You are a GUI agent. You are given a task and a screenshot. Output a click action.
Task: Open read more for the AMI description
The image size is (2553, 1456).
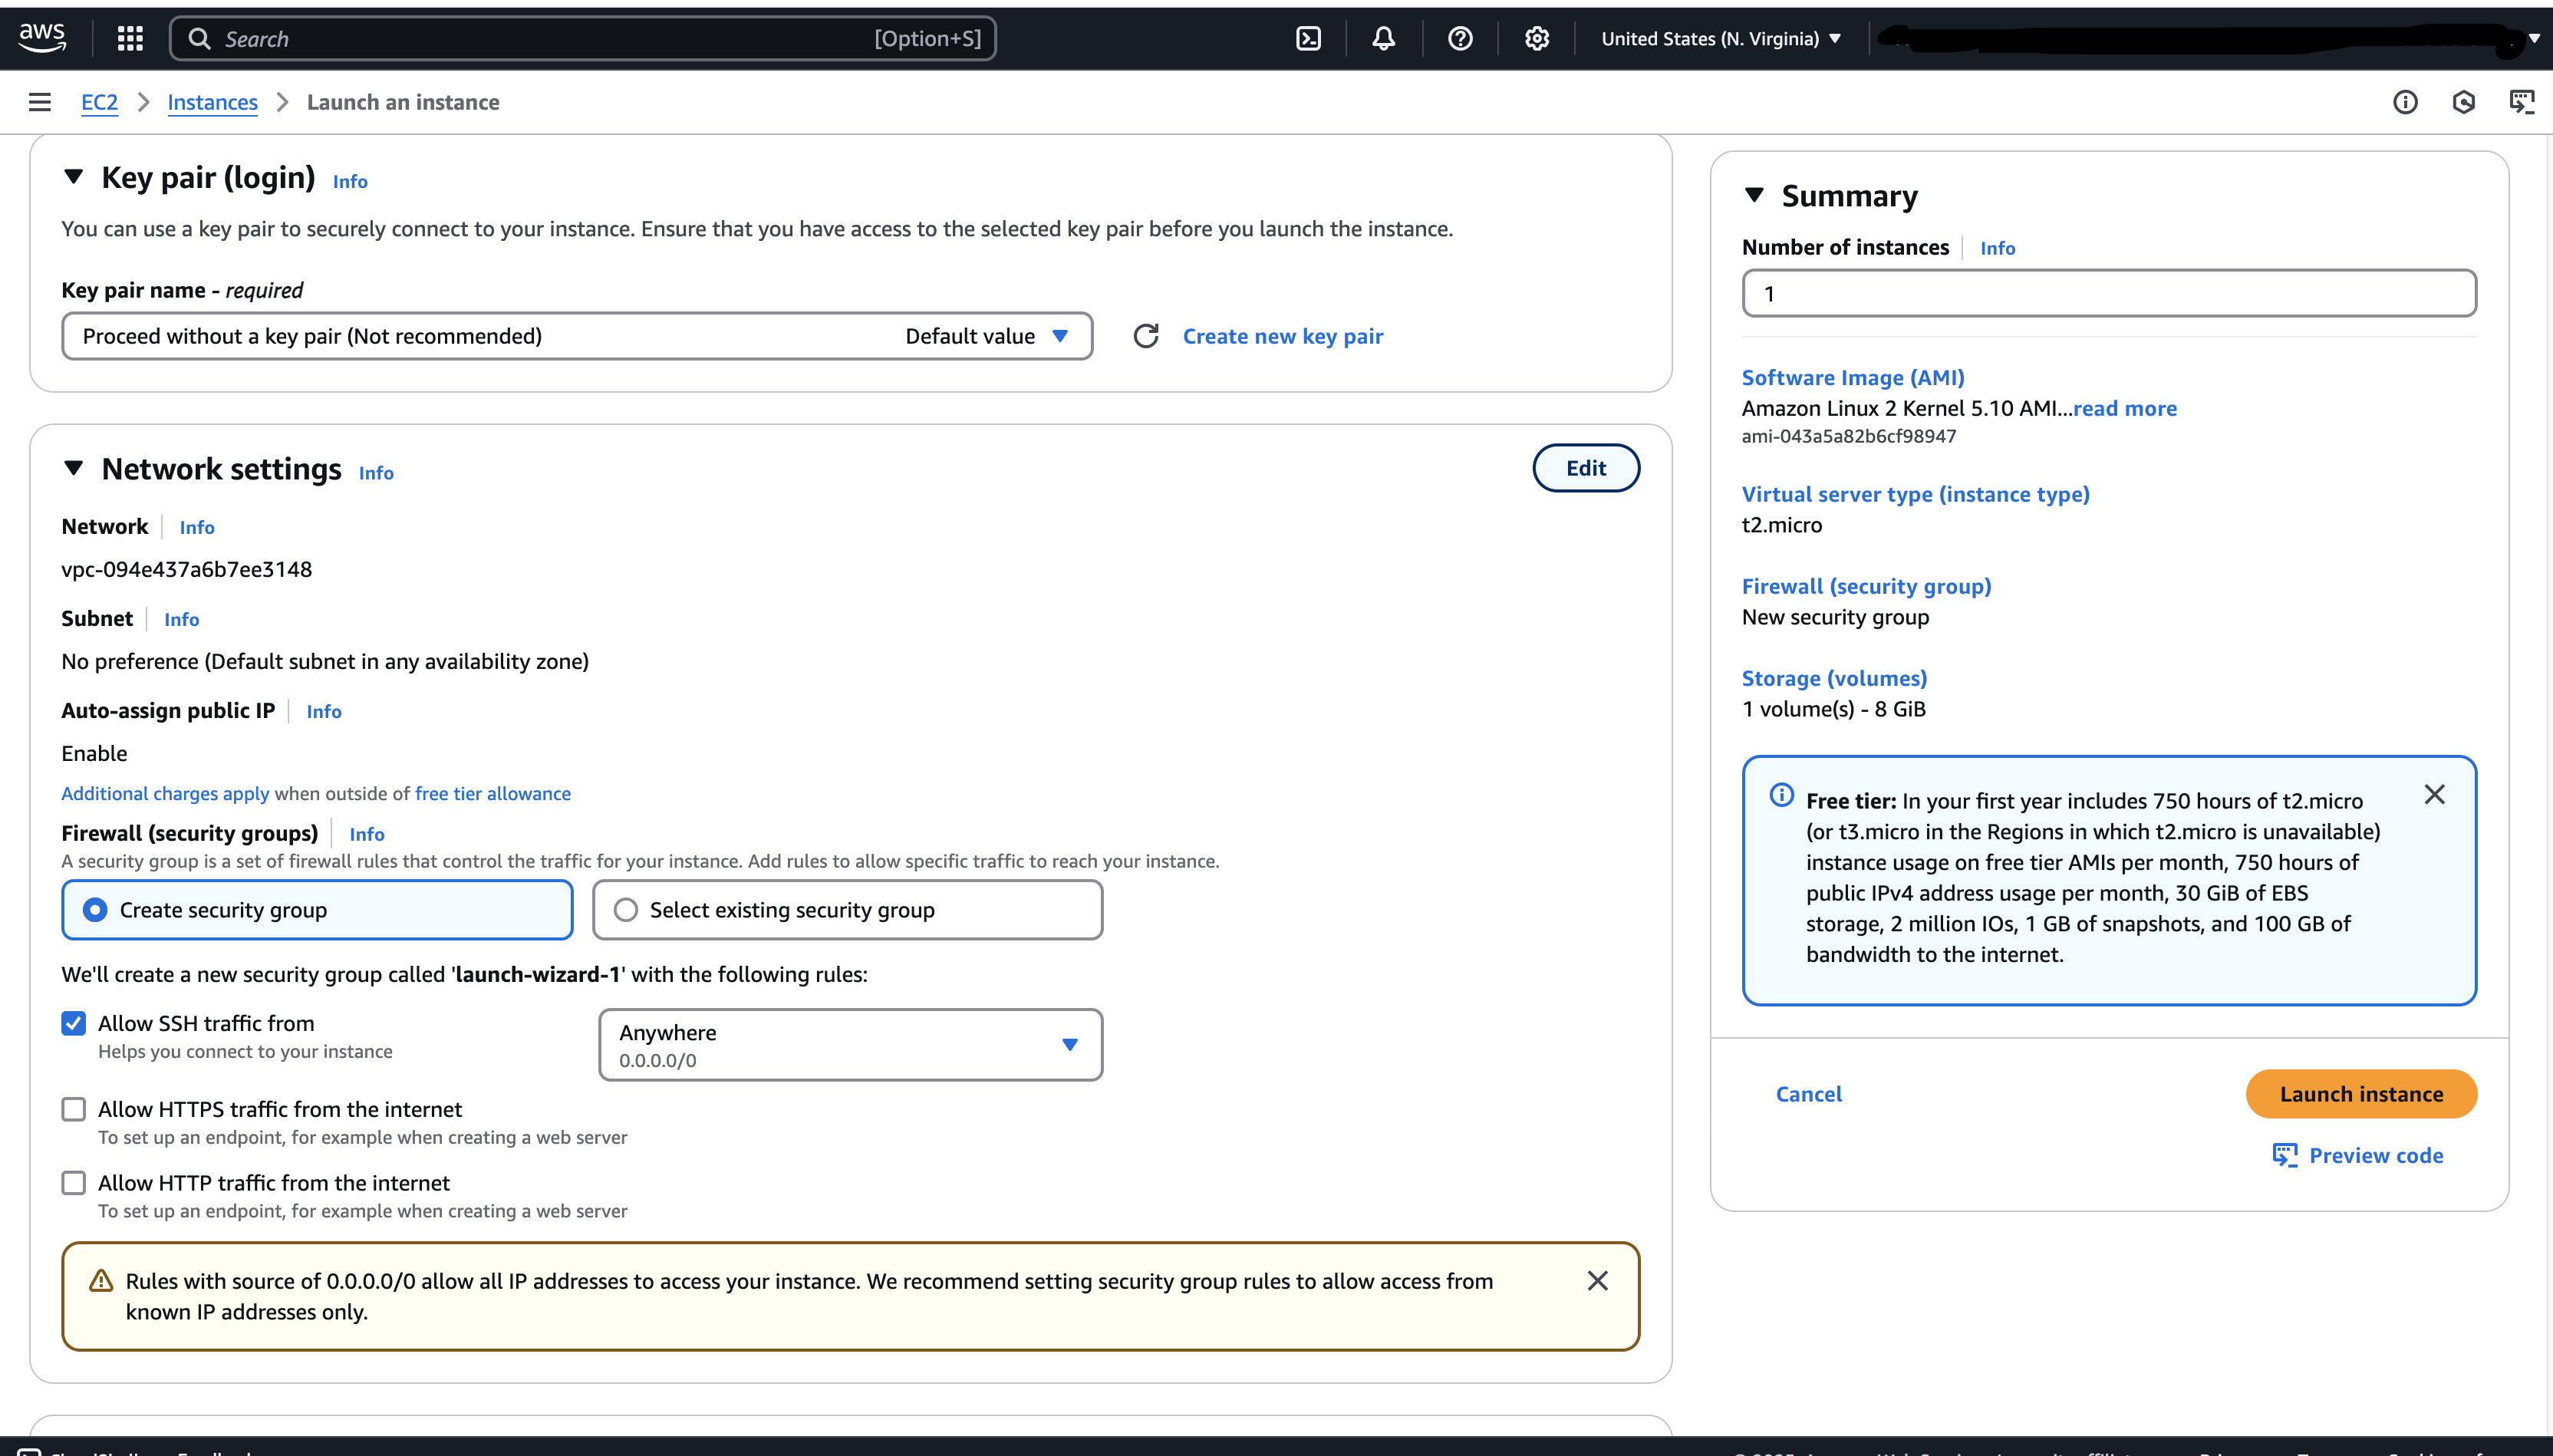pos(2125,408)
